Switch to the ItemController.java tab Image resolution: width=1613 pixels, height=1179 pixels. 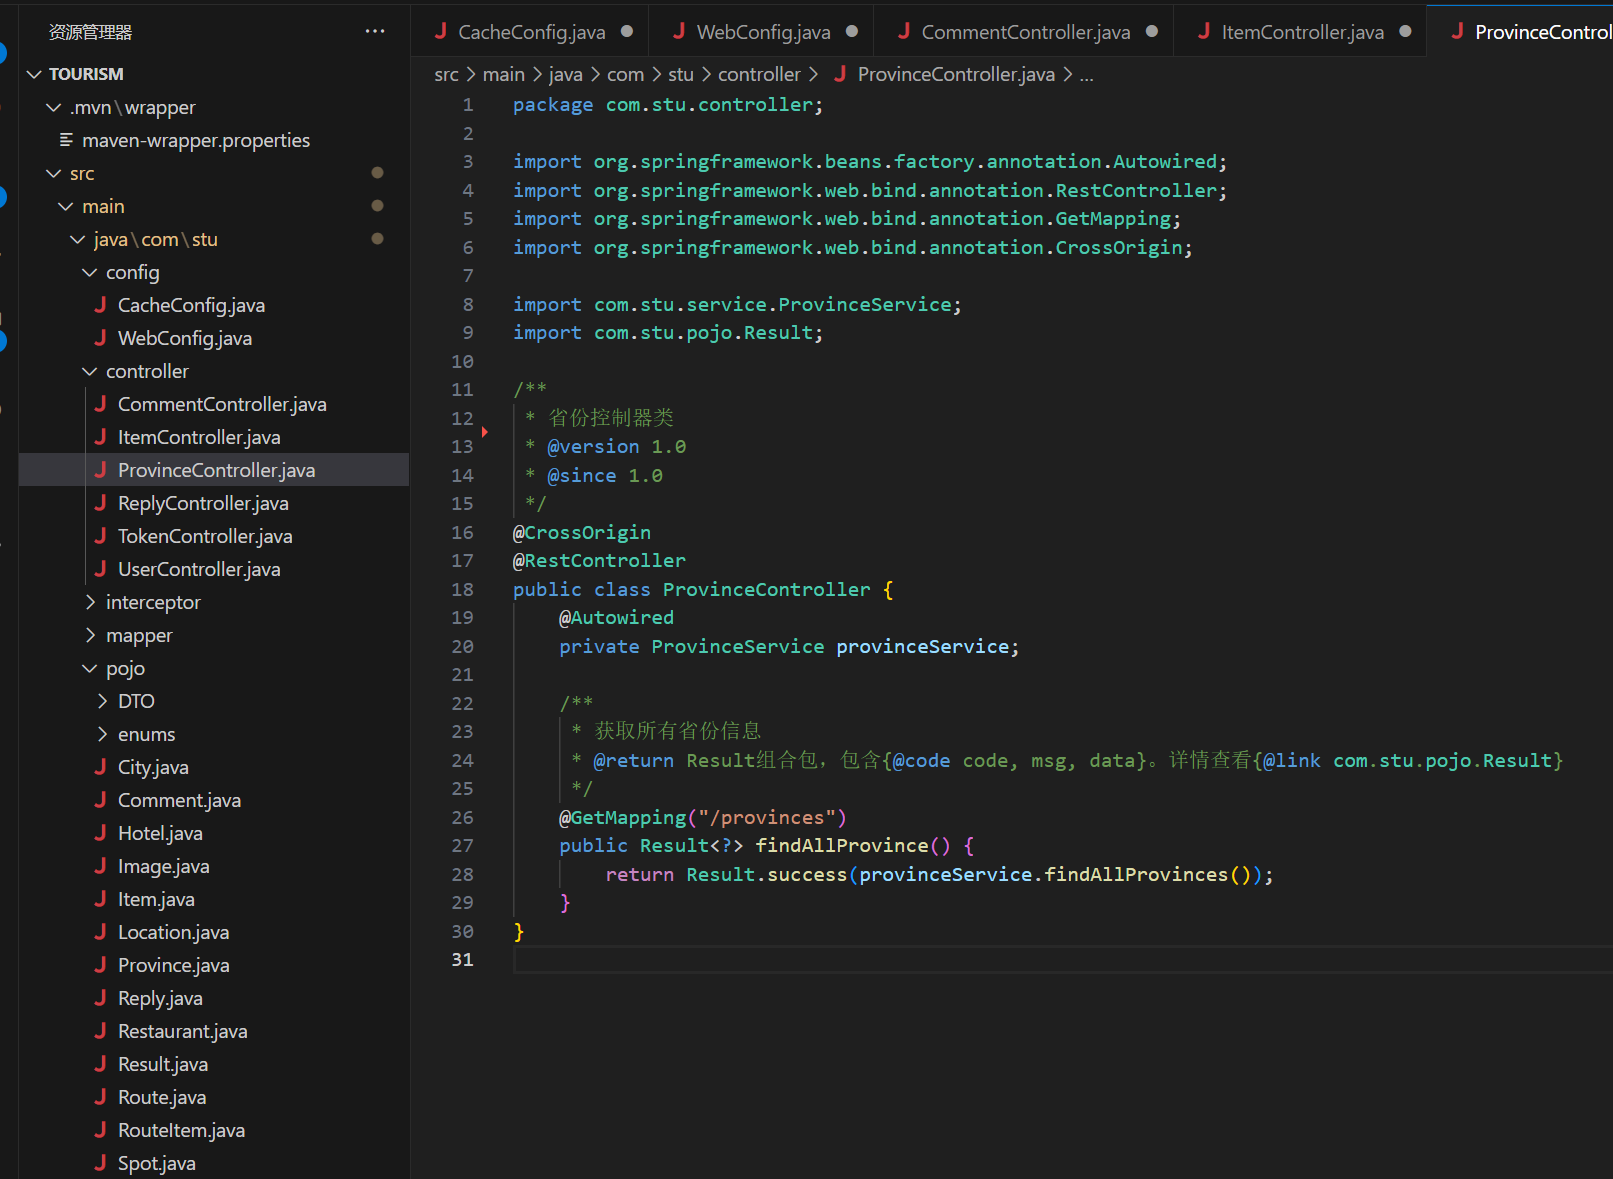(x=1302, y=32)
